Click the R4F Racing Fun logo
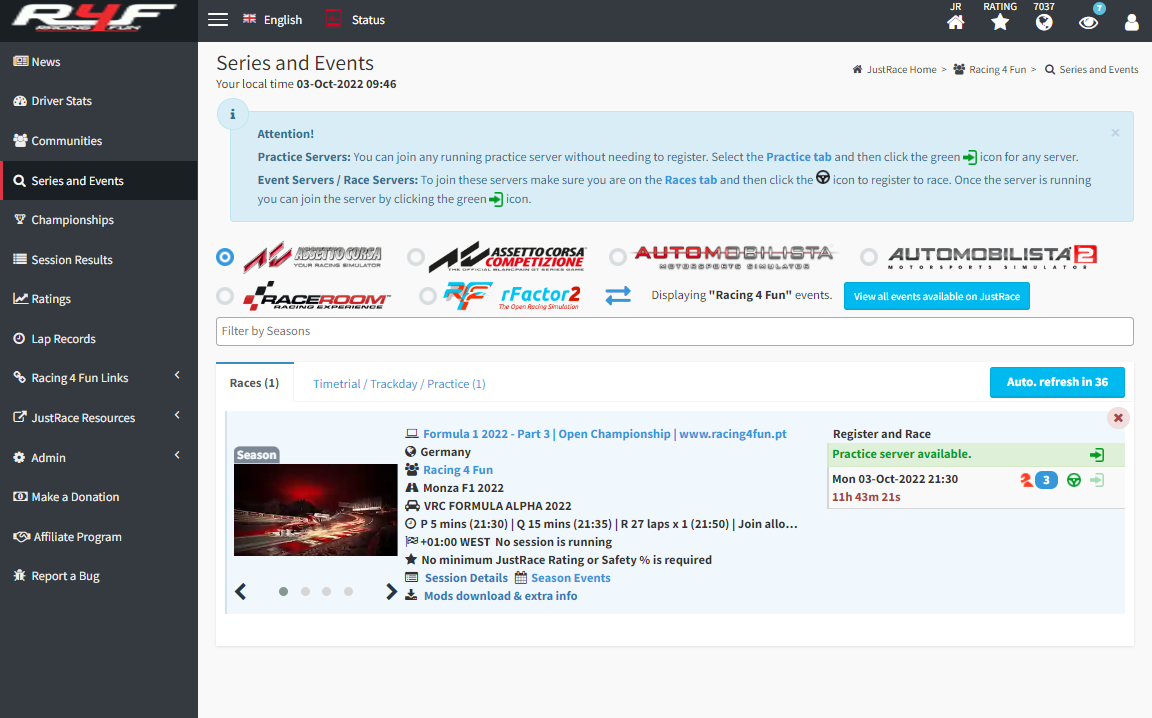Image resolution: width=1152 pixels, height=718 pixels. [94, 18]
